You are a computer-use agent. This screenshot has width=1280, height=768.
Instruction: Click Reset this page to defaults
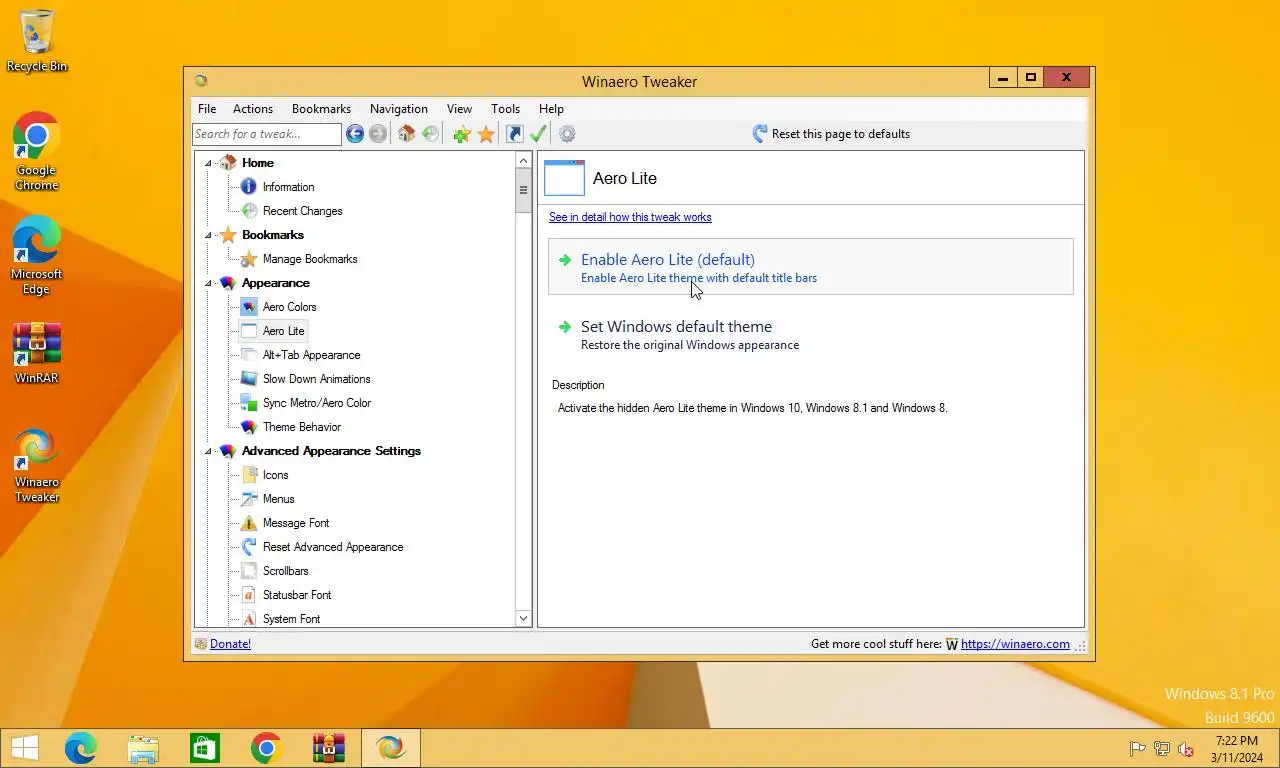pos(831,134)
